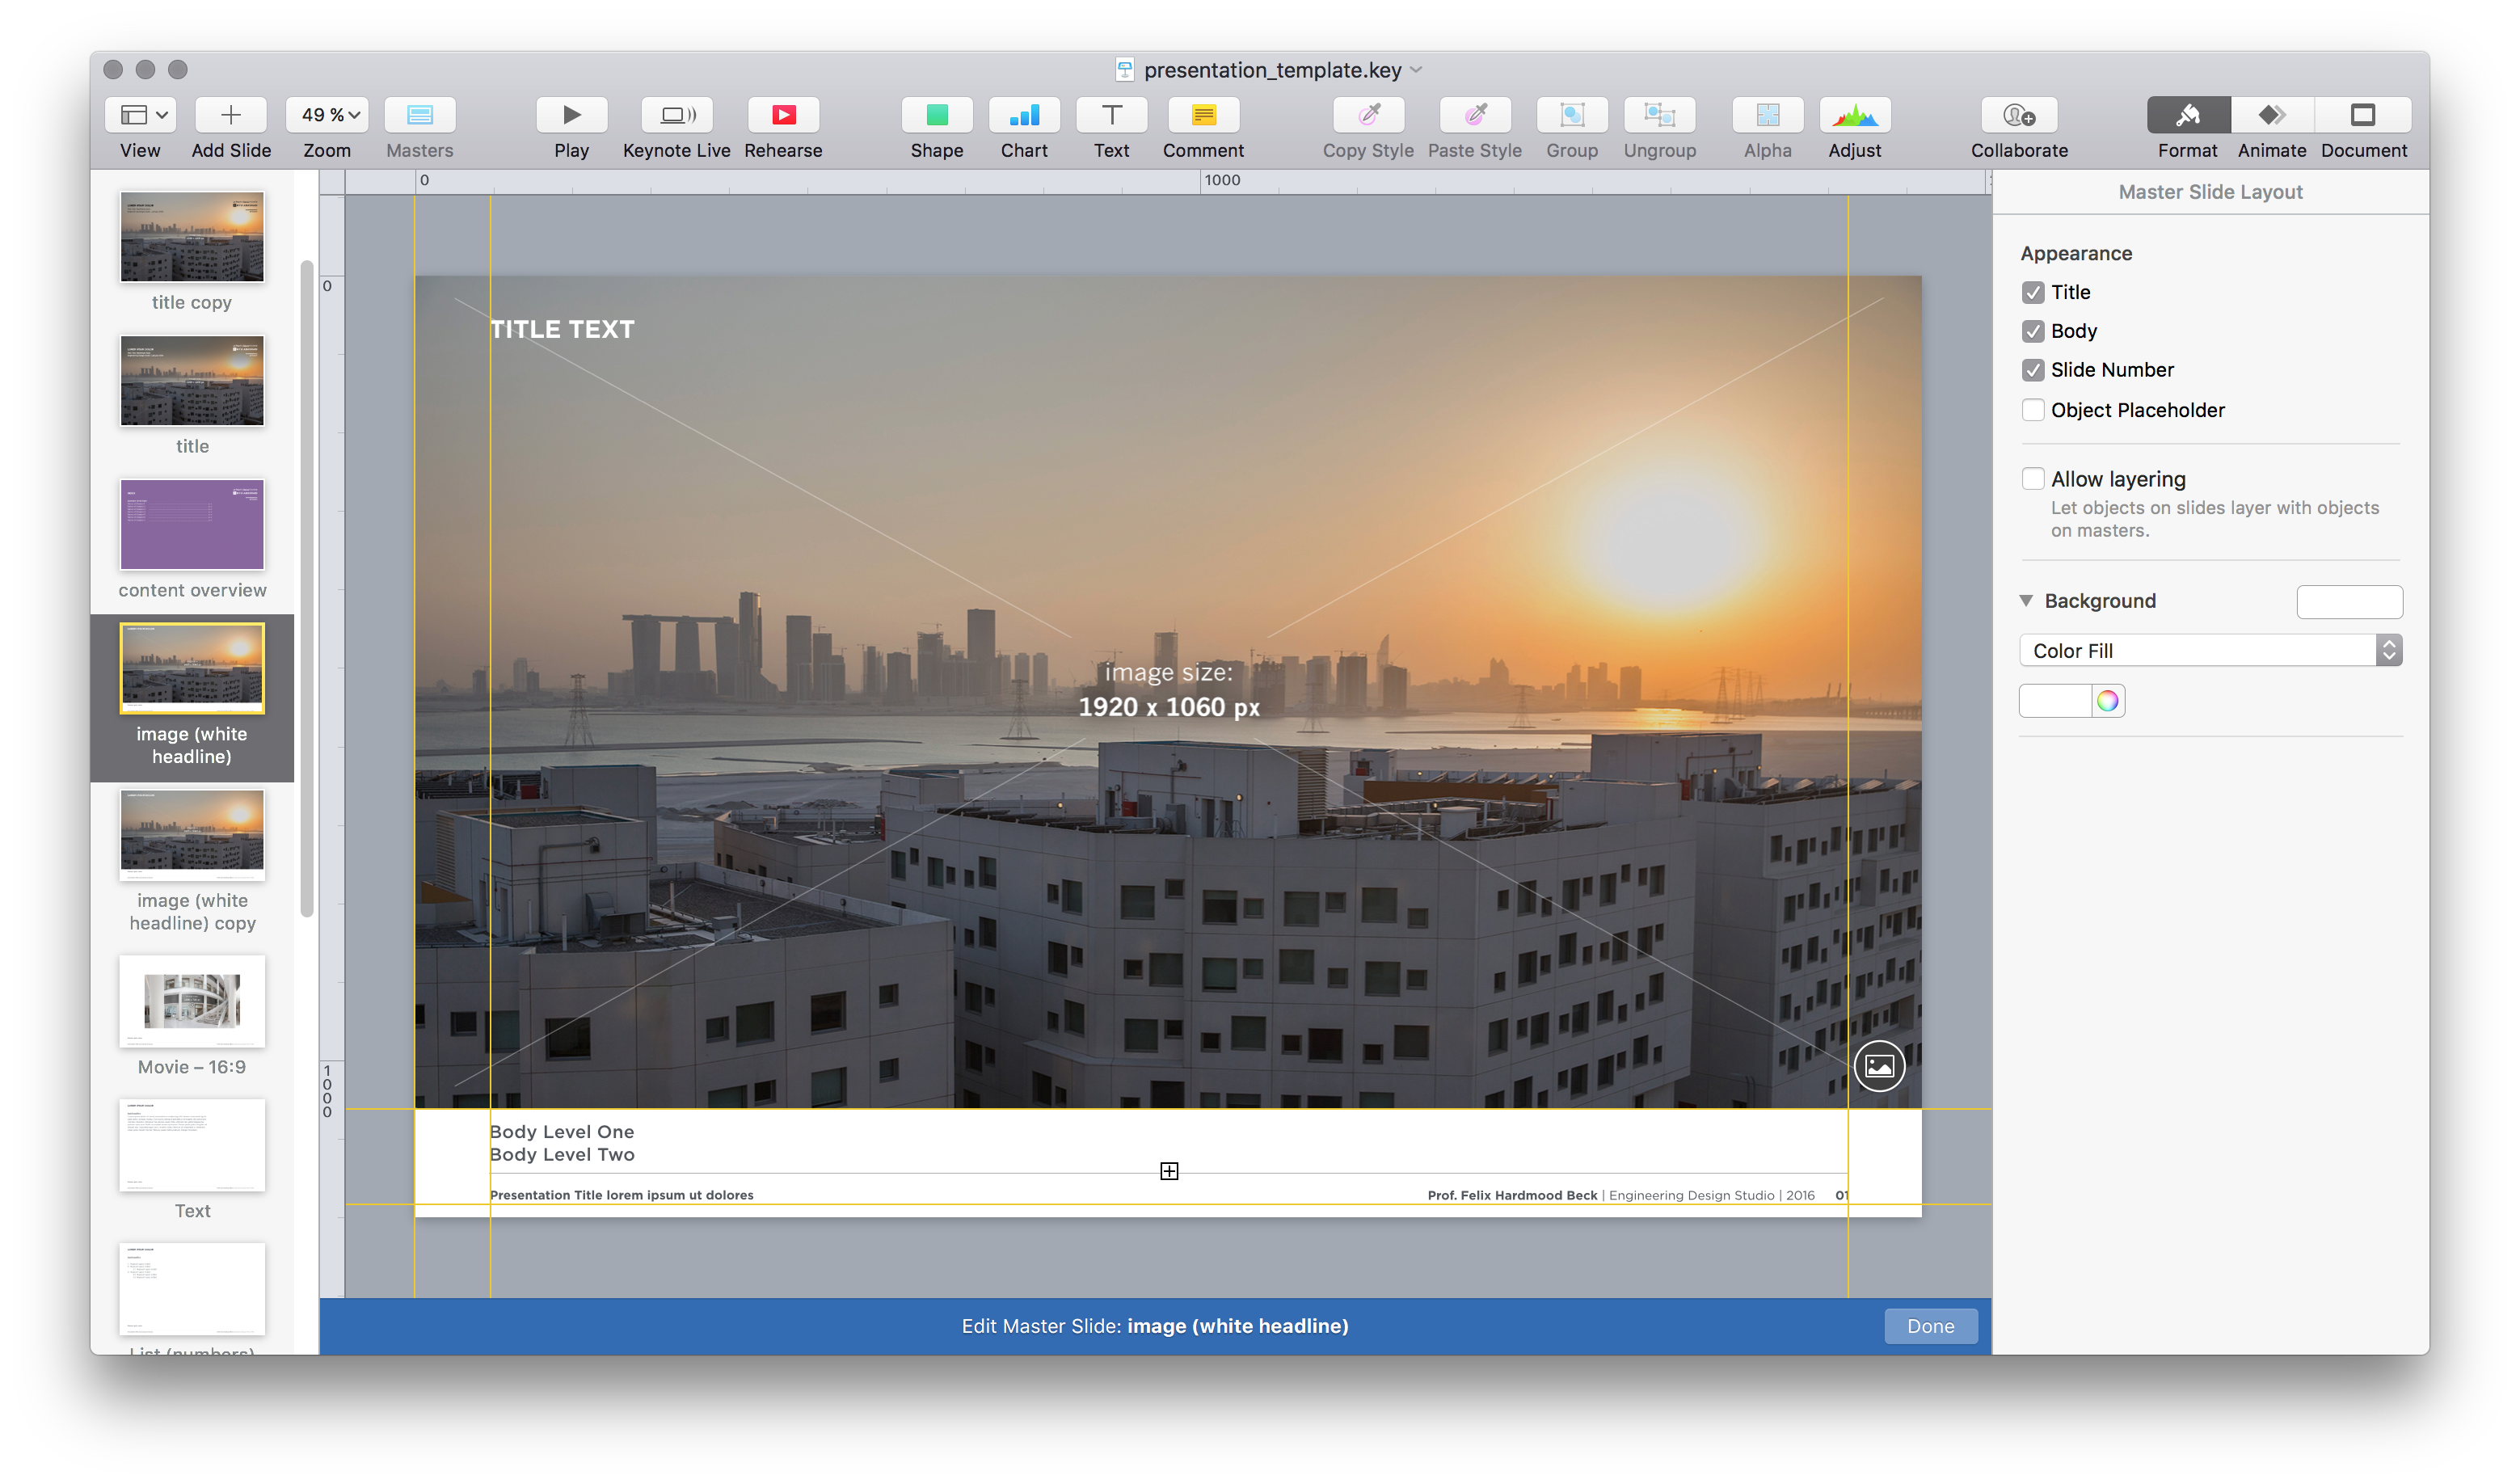Click image placeholder icon on slide
Screen dimensions: 2520x1484
tap(1879, 1066)
